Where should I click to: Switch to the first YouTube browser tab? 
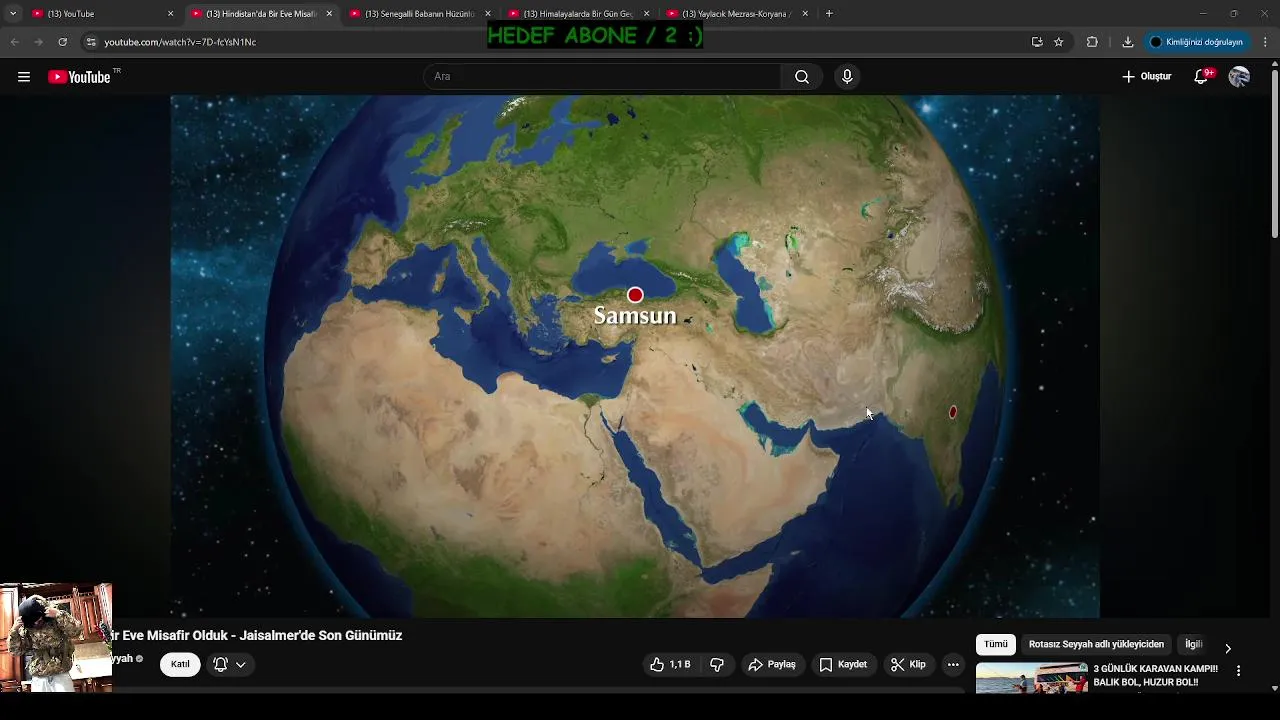coord(100,14)
